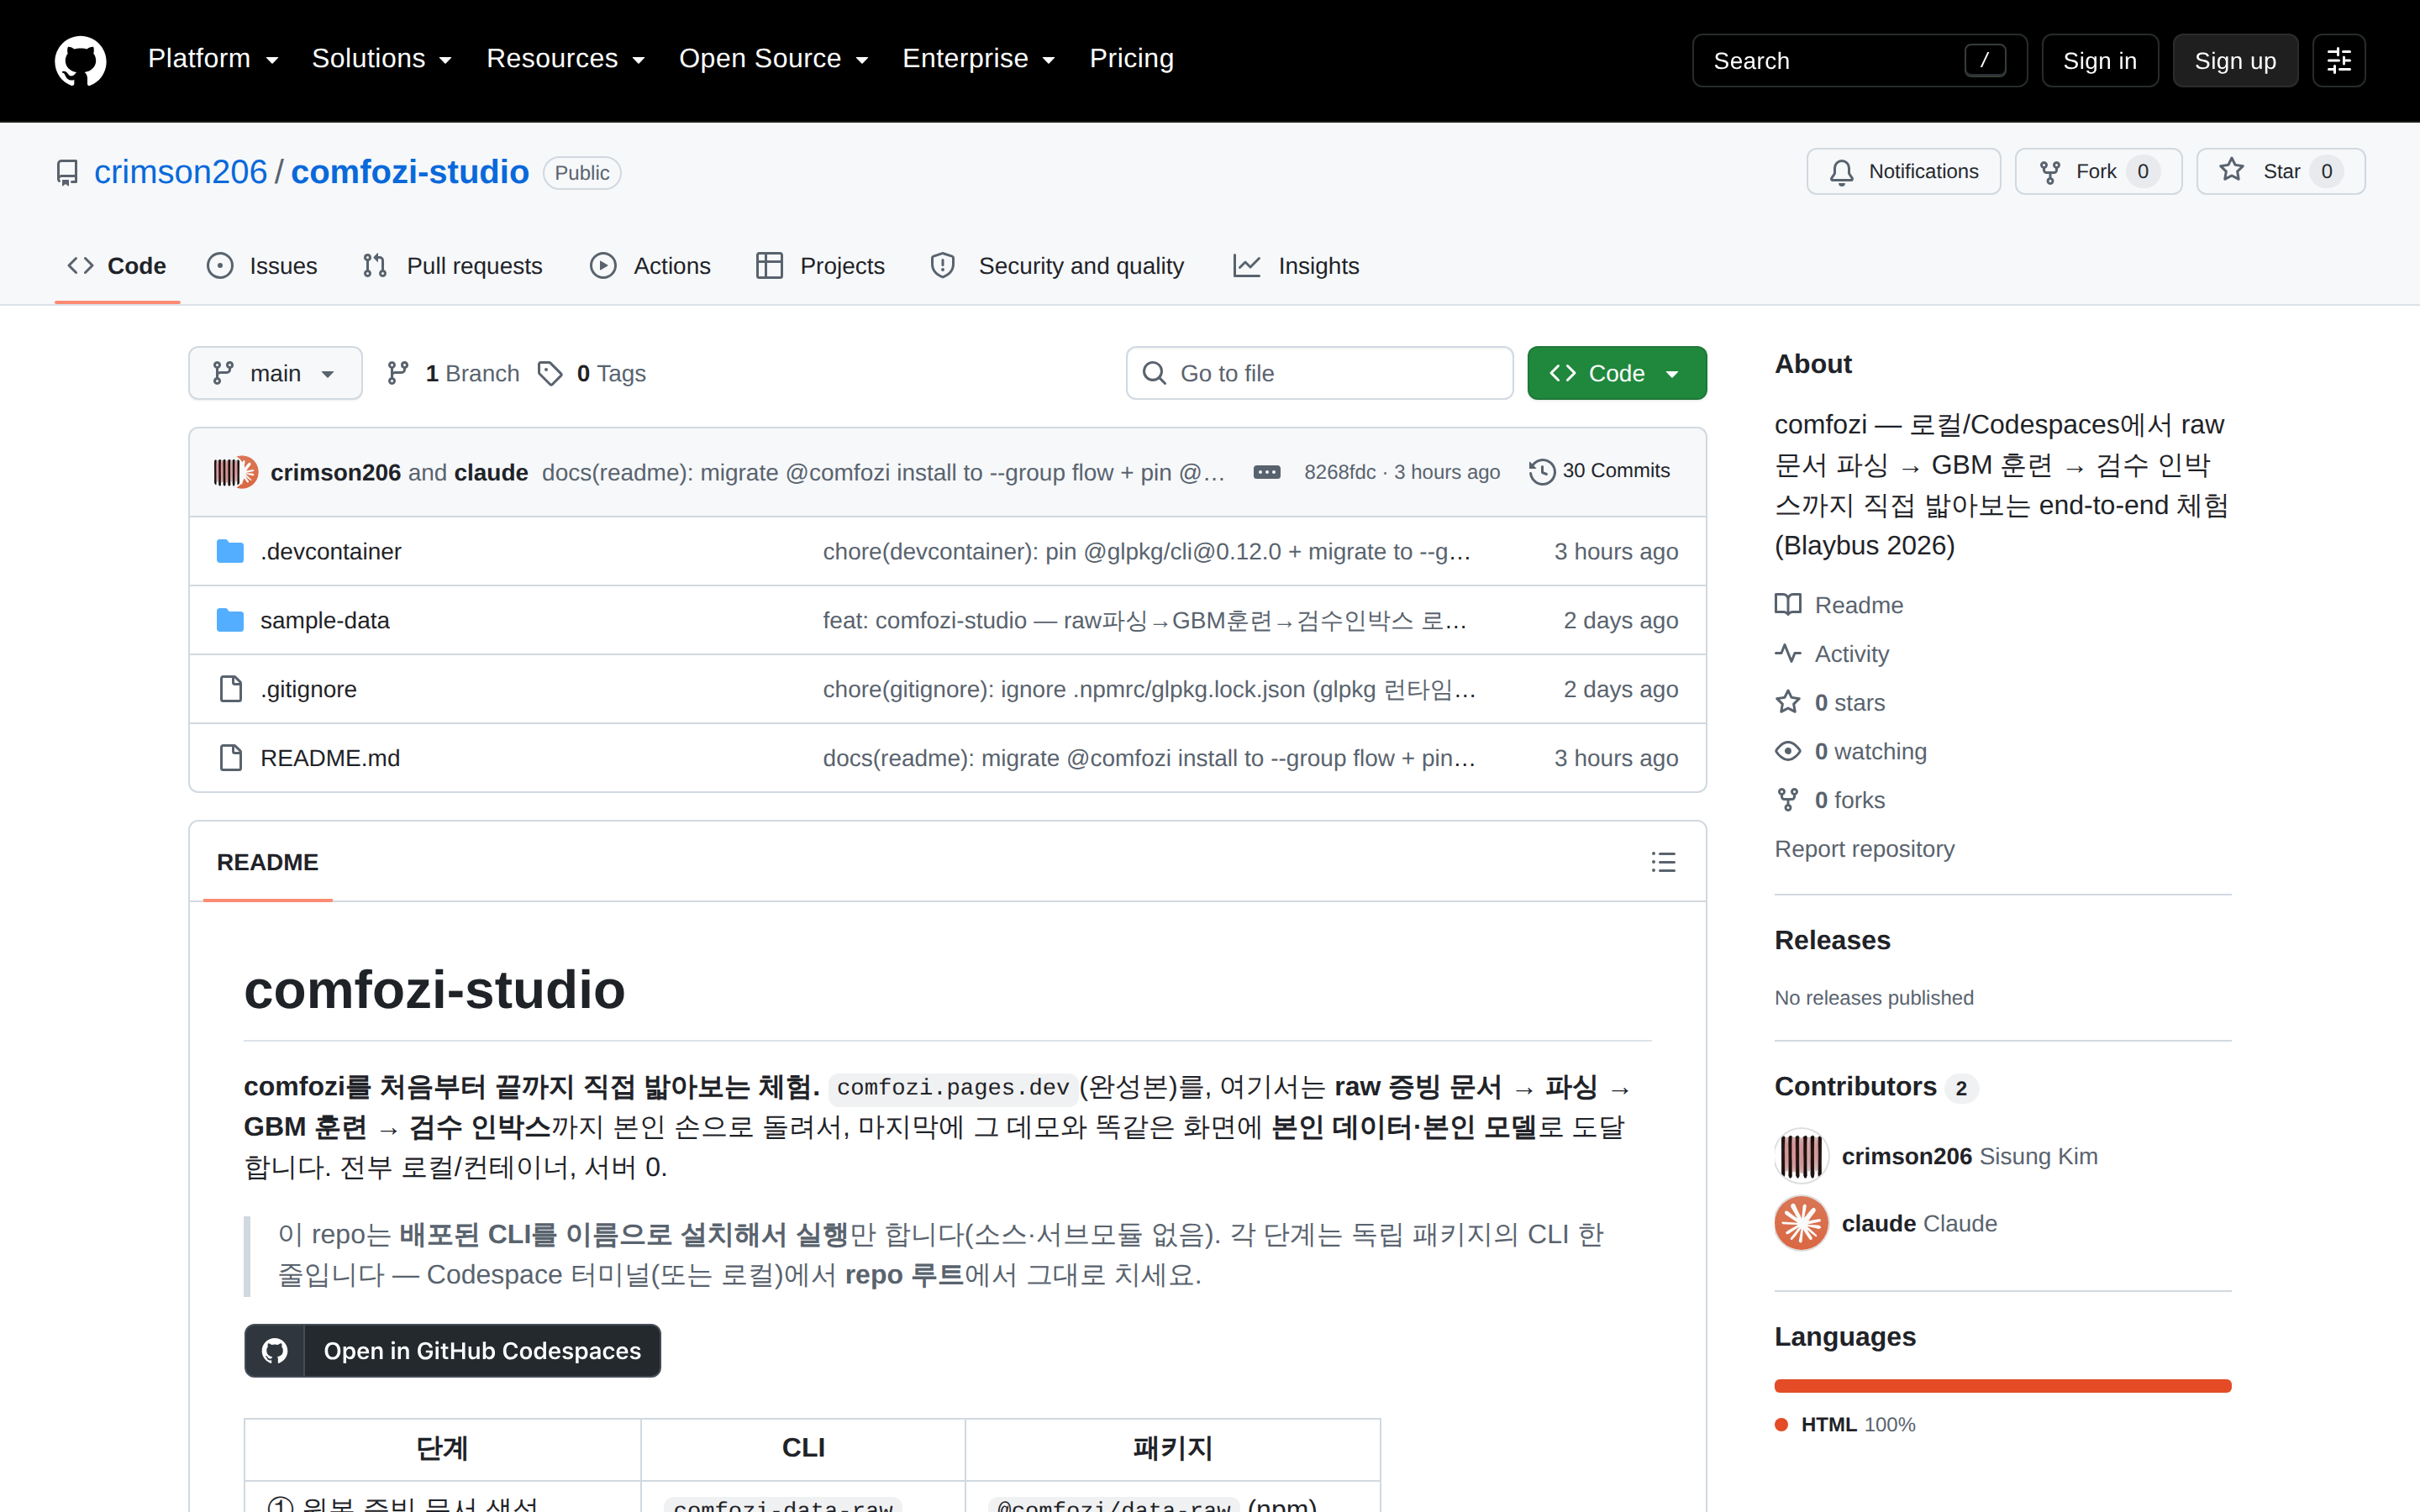Click the commit history clock icon
The height and width of the screenshot is (1512, 2420).
(1542, 471)
